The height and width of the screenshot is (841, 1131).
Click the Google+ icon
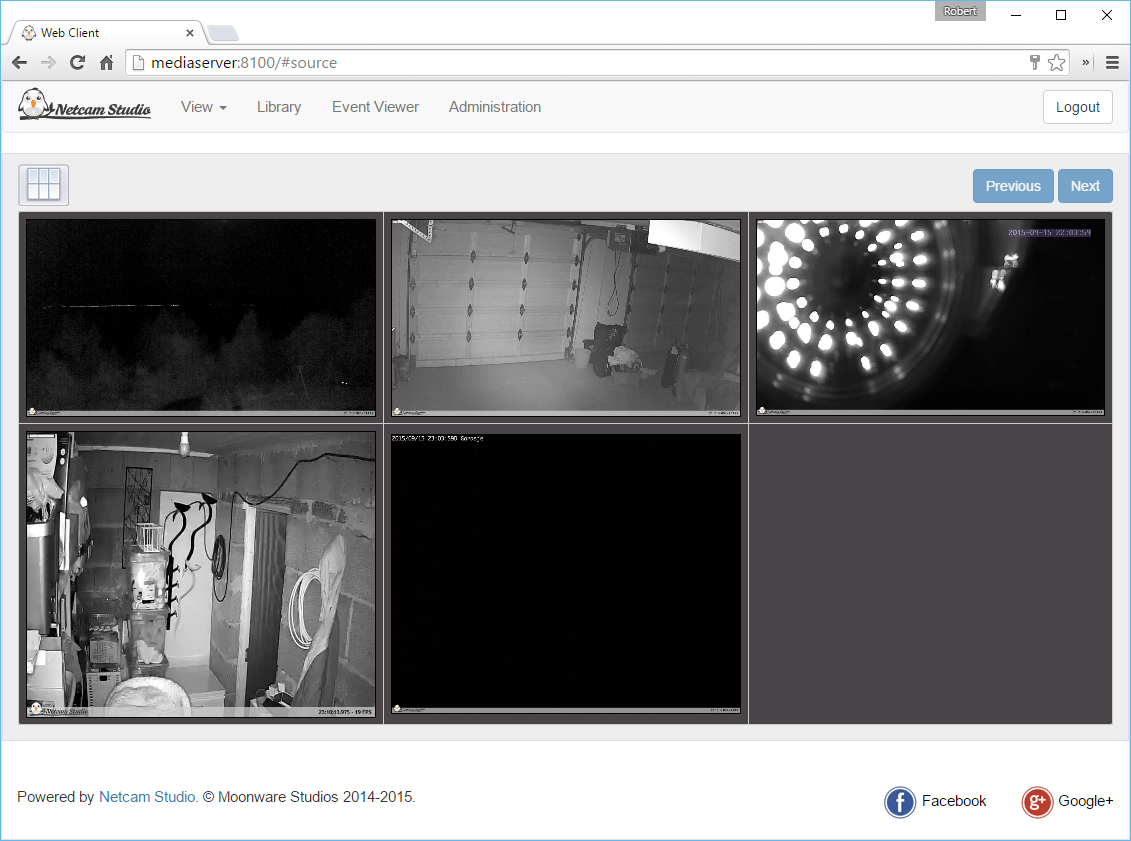coord(1037,802)
